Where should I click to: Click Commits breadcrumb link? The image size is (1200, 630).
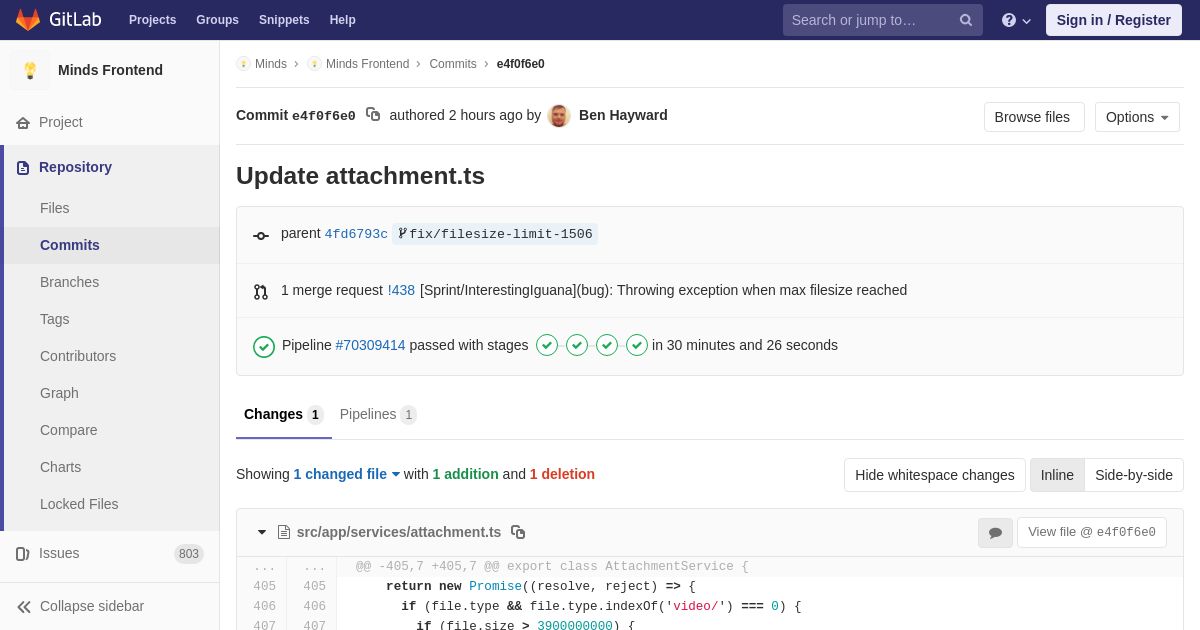click(453, 64)
